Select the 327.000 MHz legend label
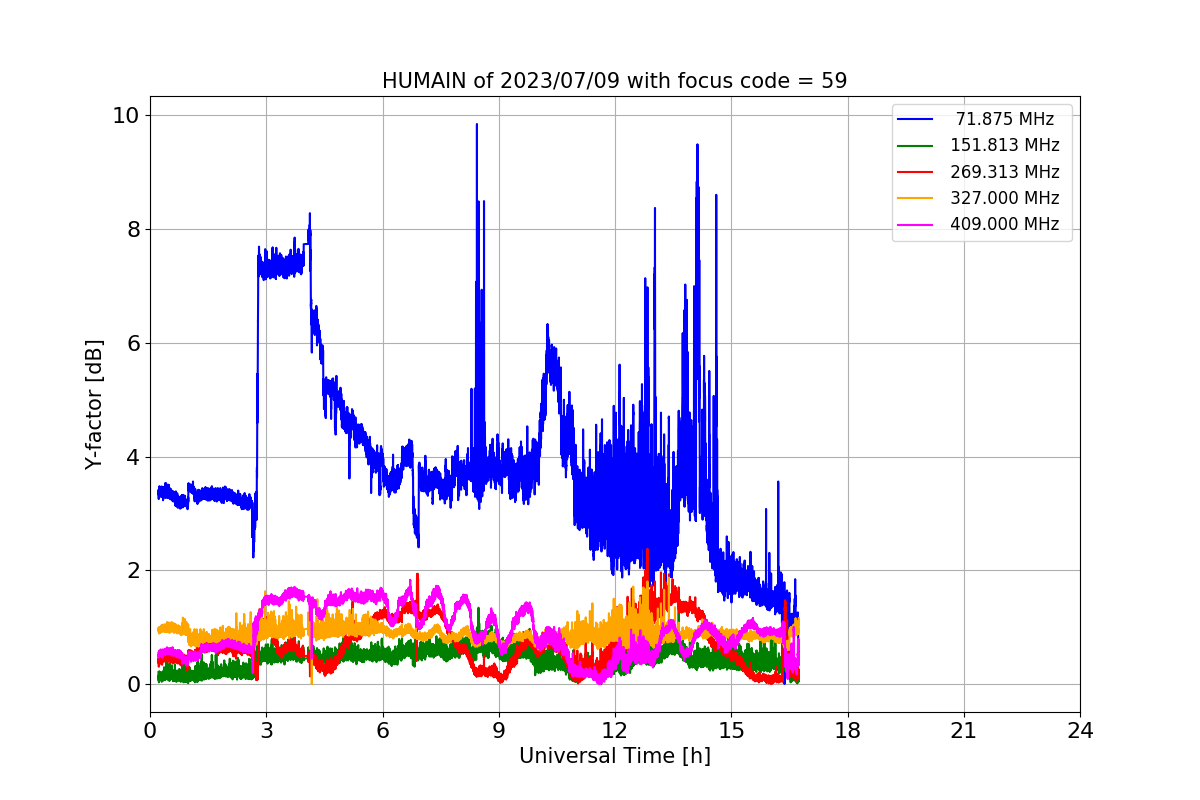This screenshot has height=800, width=1200. coord(1005,198)
